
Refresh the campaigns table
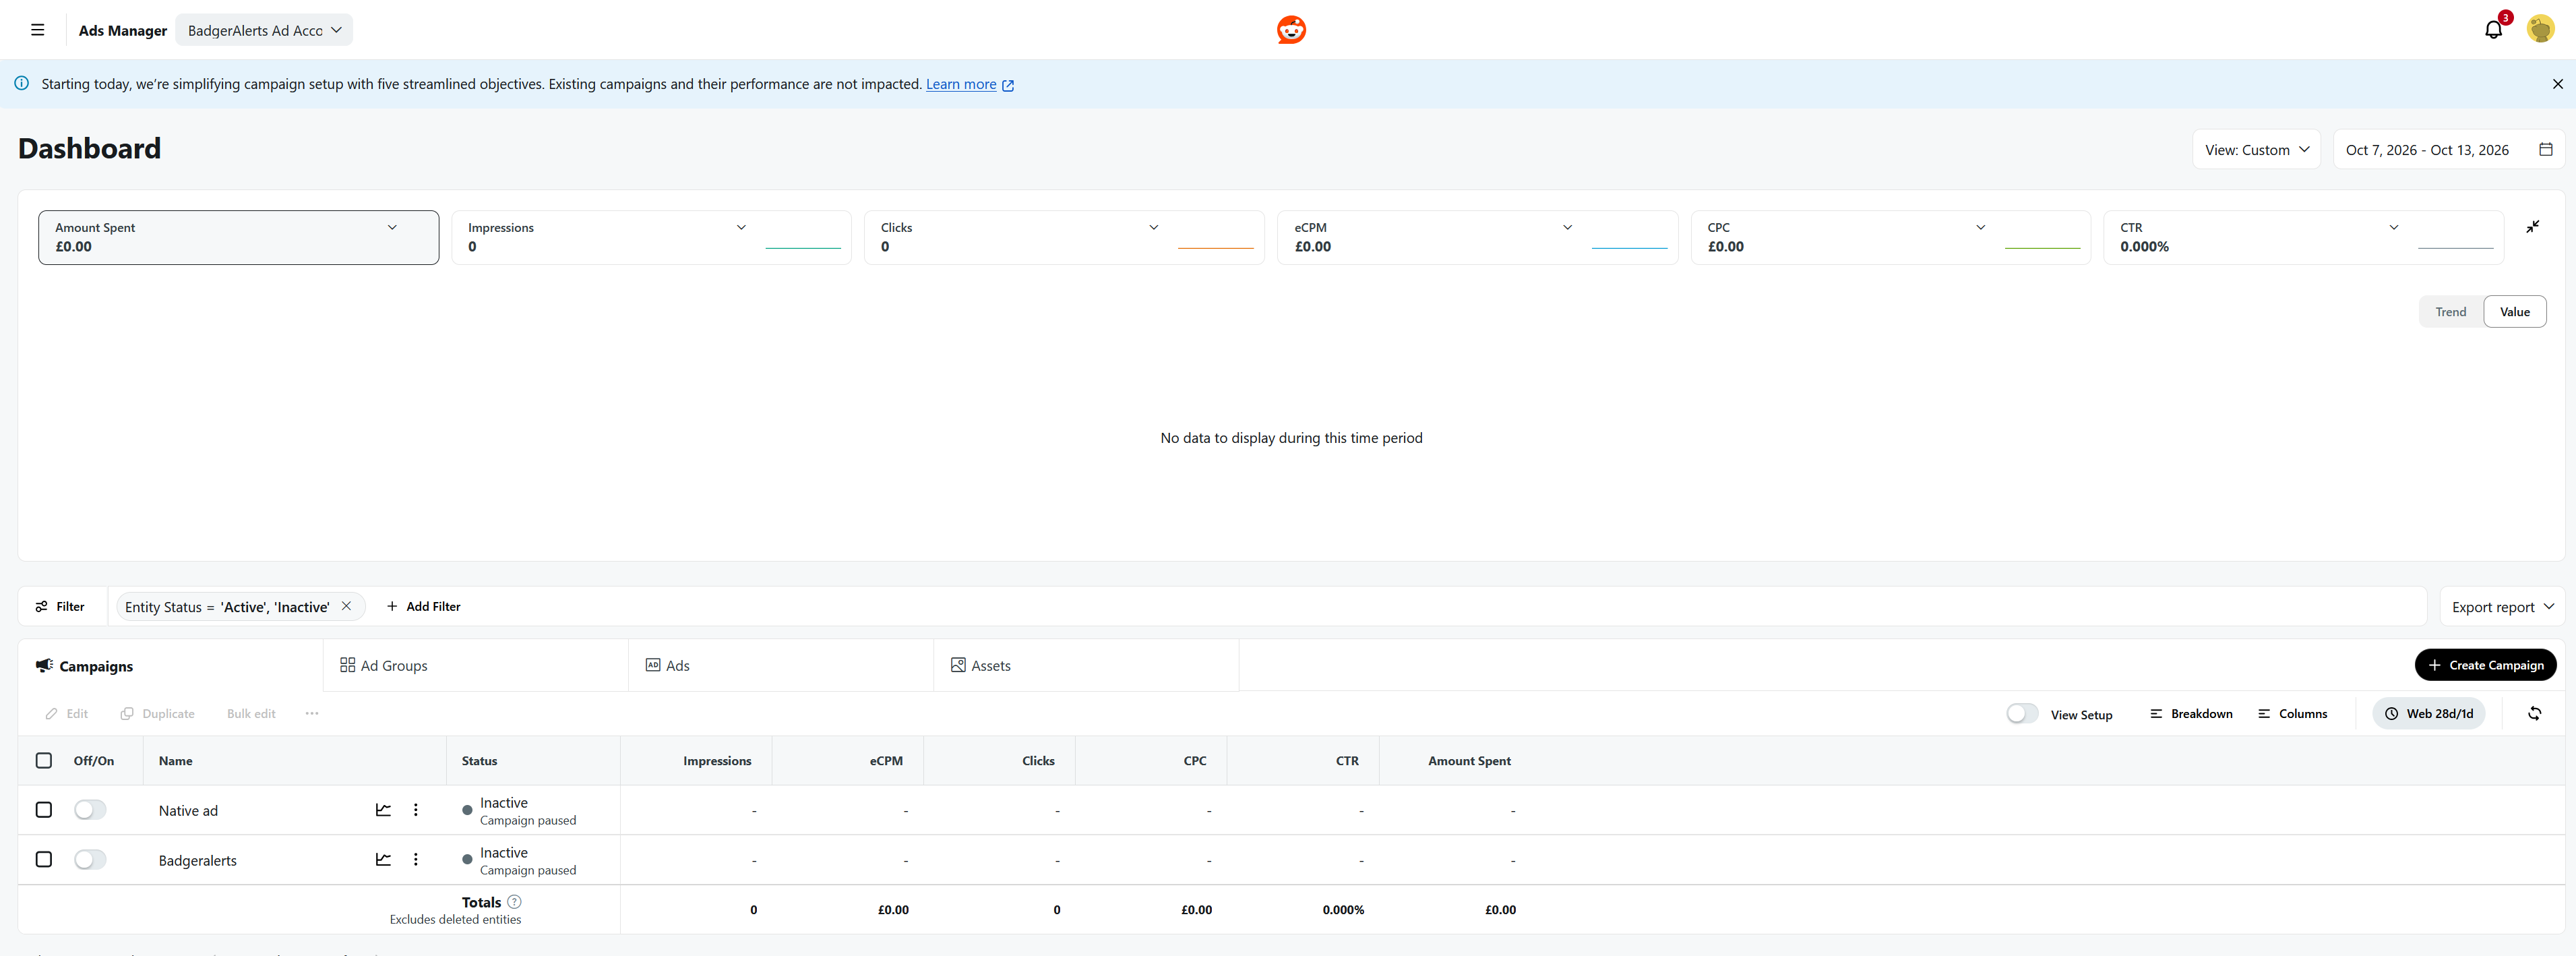(2534, 713)
